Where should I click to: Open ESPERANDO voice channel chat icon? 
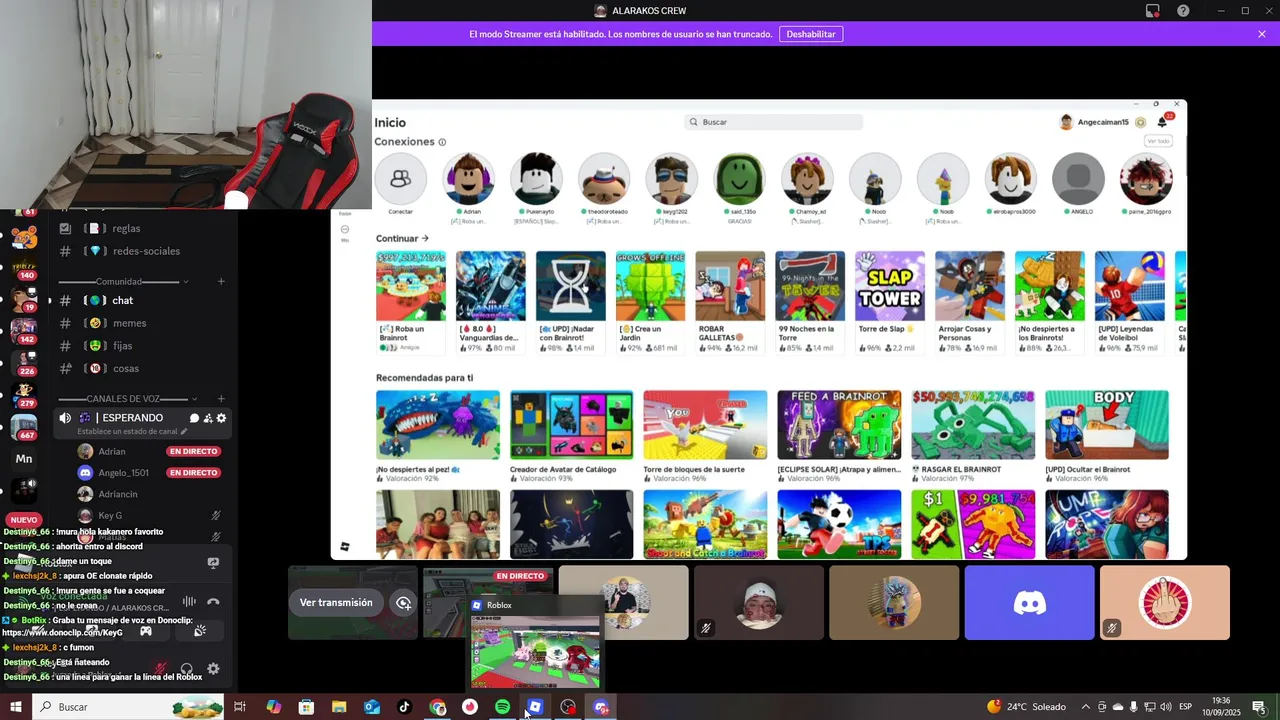click(194, 418)
